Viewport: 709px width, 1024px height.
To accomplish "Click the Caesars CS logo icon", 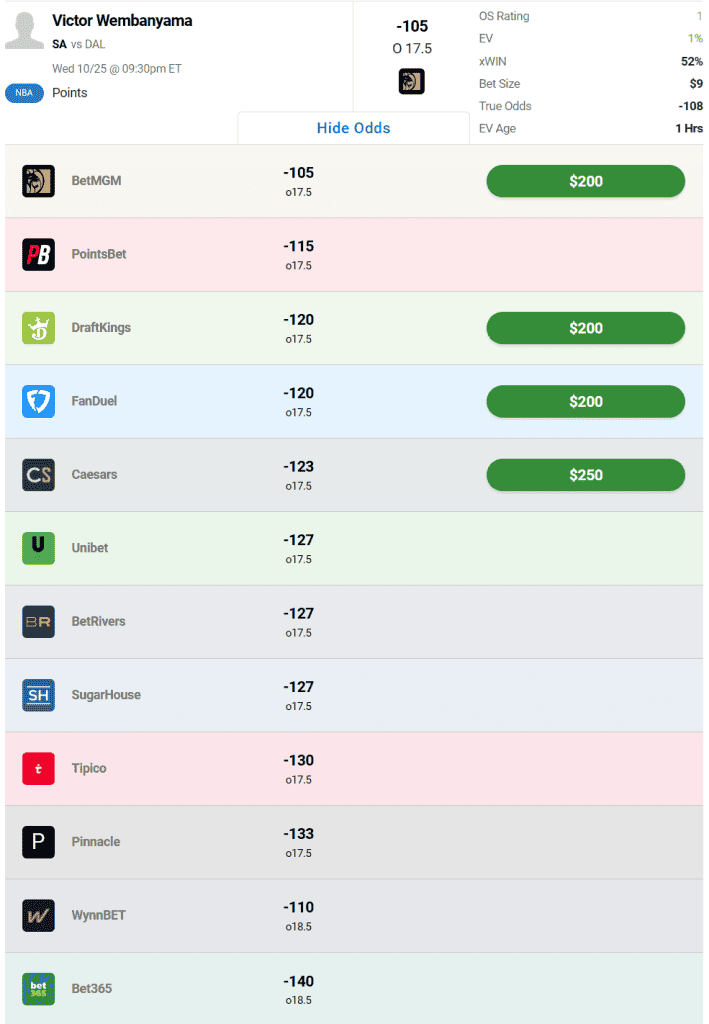I will pyautogui.click(x=38, y=475).
